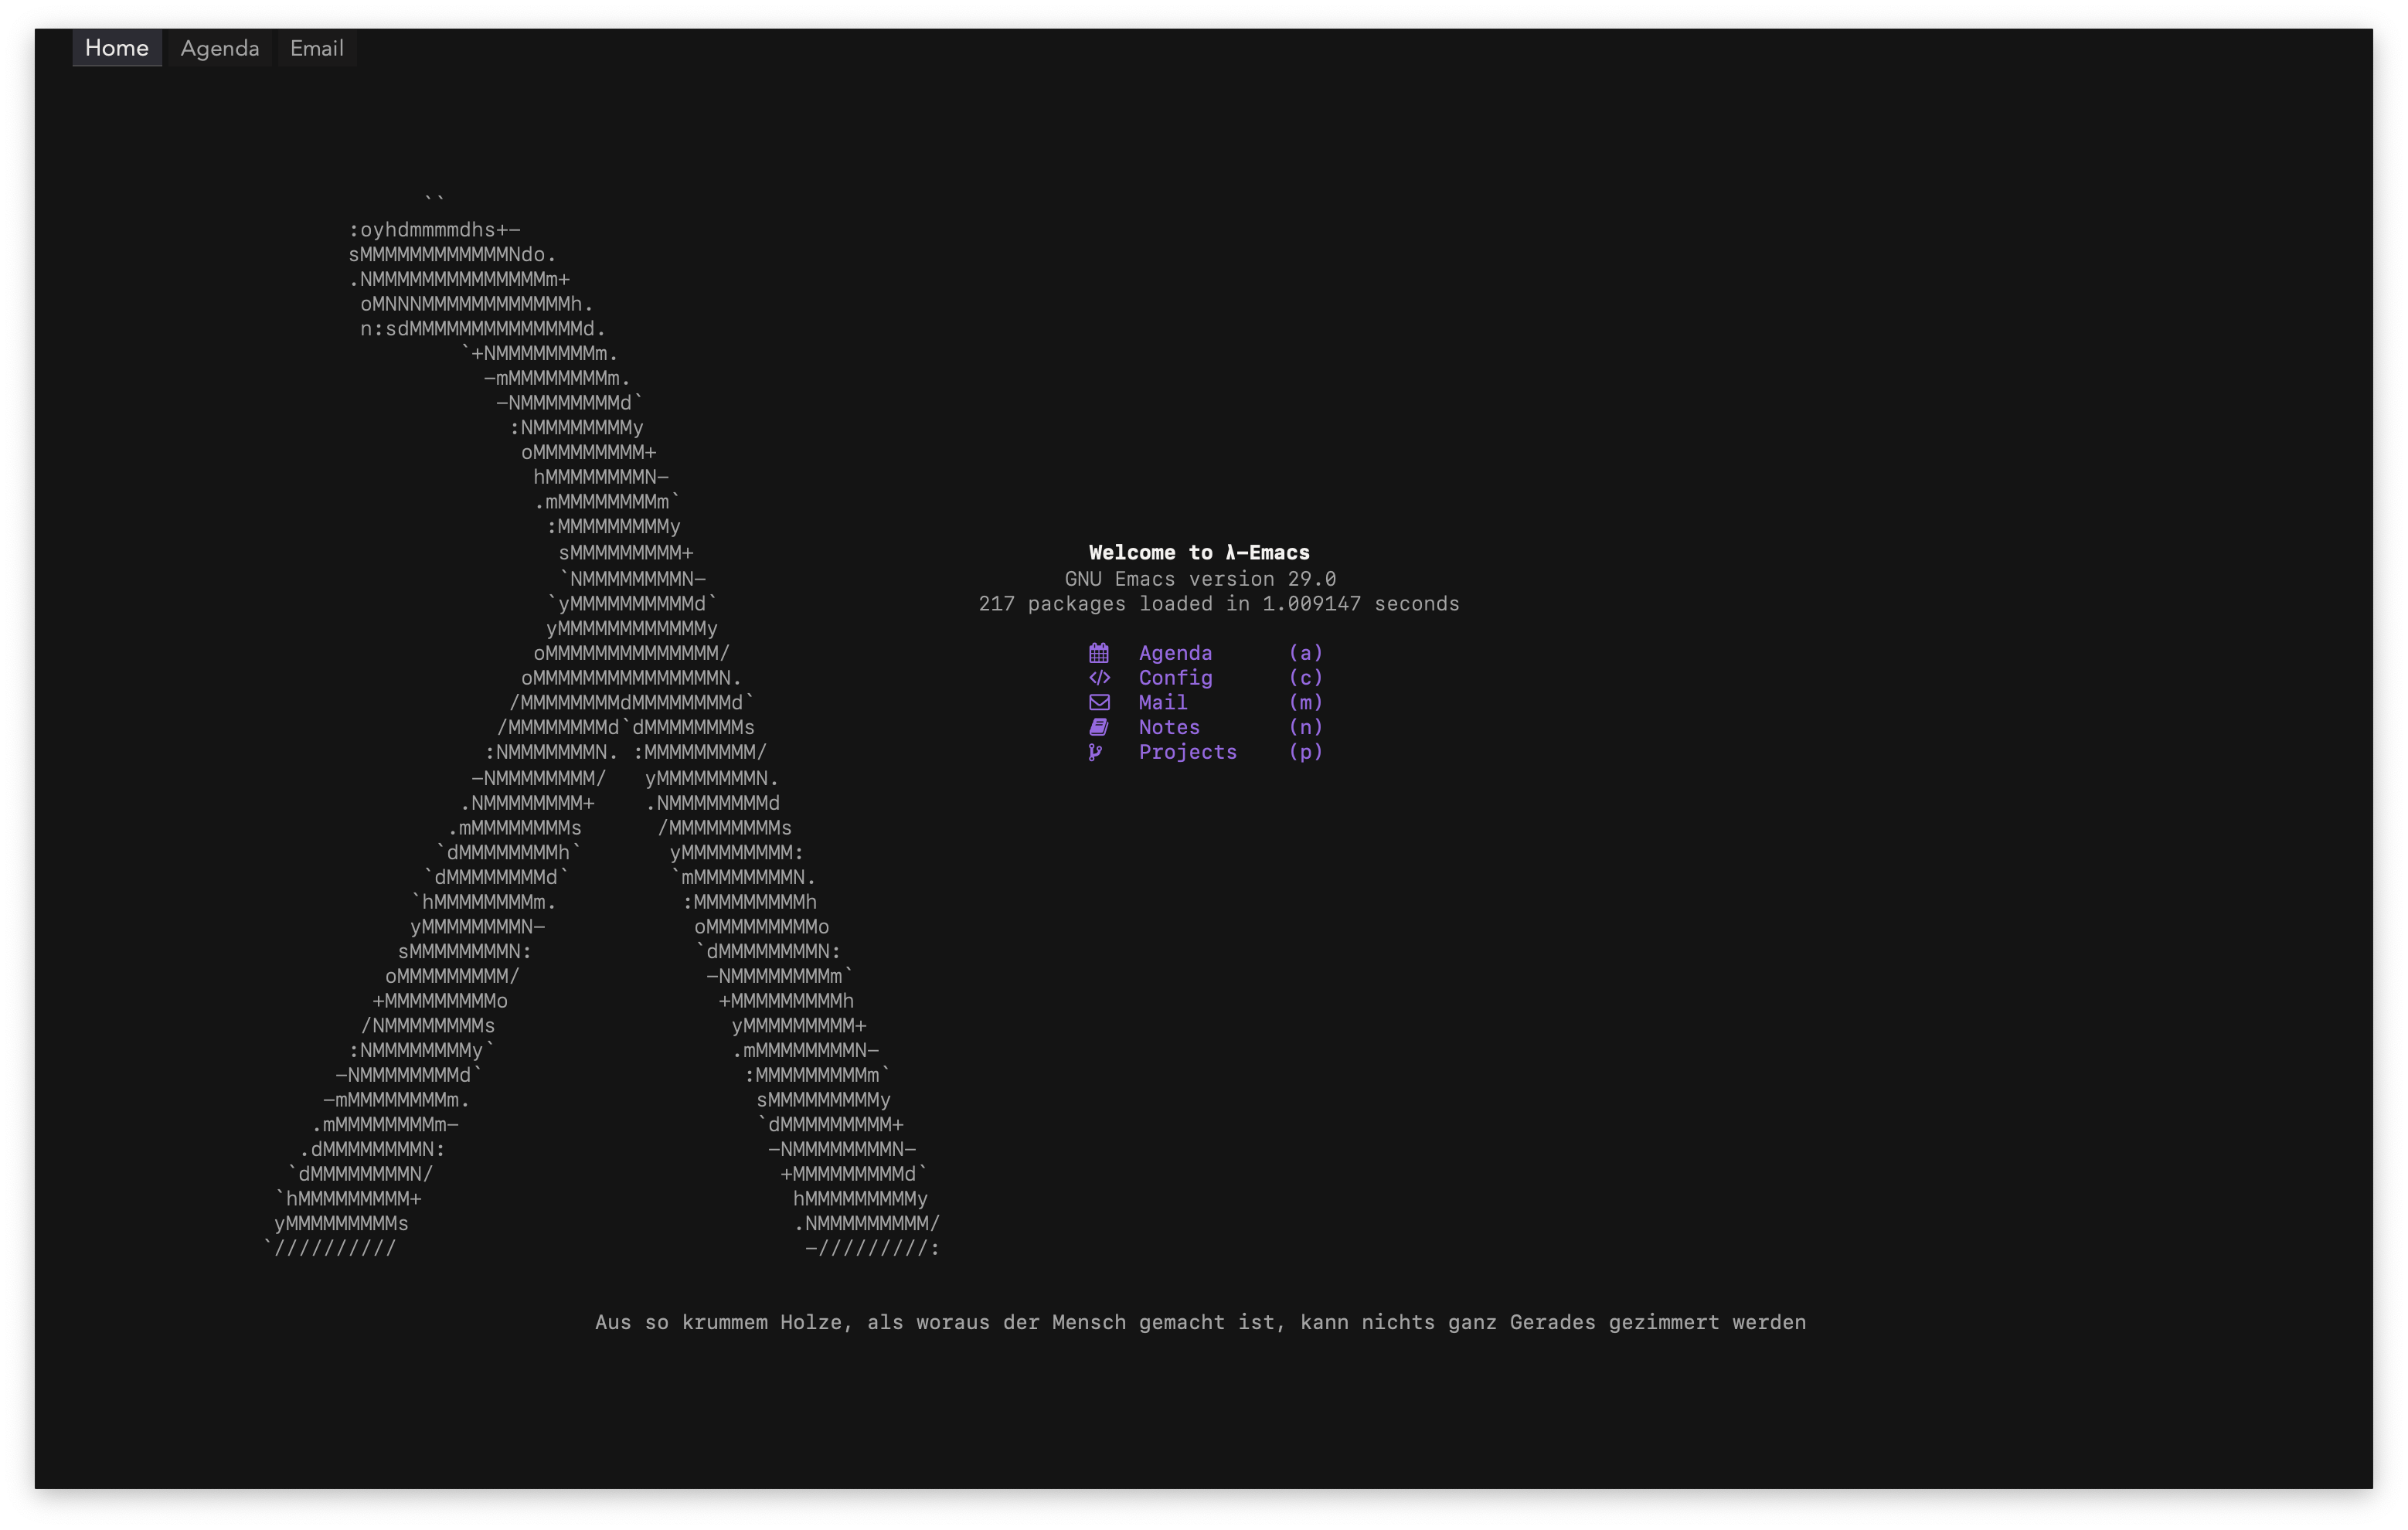The height and width of the screenshot is (1530, 2408).
Task: Open the Agenda tab in tab bar
Action: [x=219, y=48]
